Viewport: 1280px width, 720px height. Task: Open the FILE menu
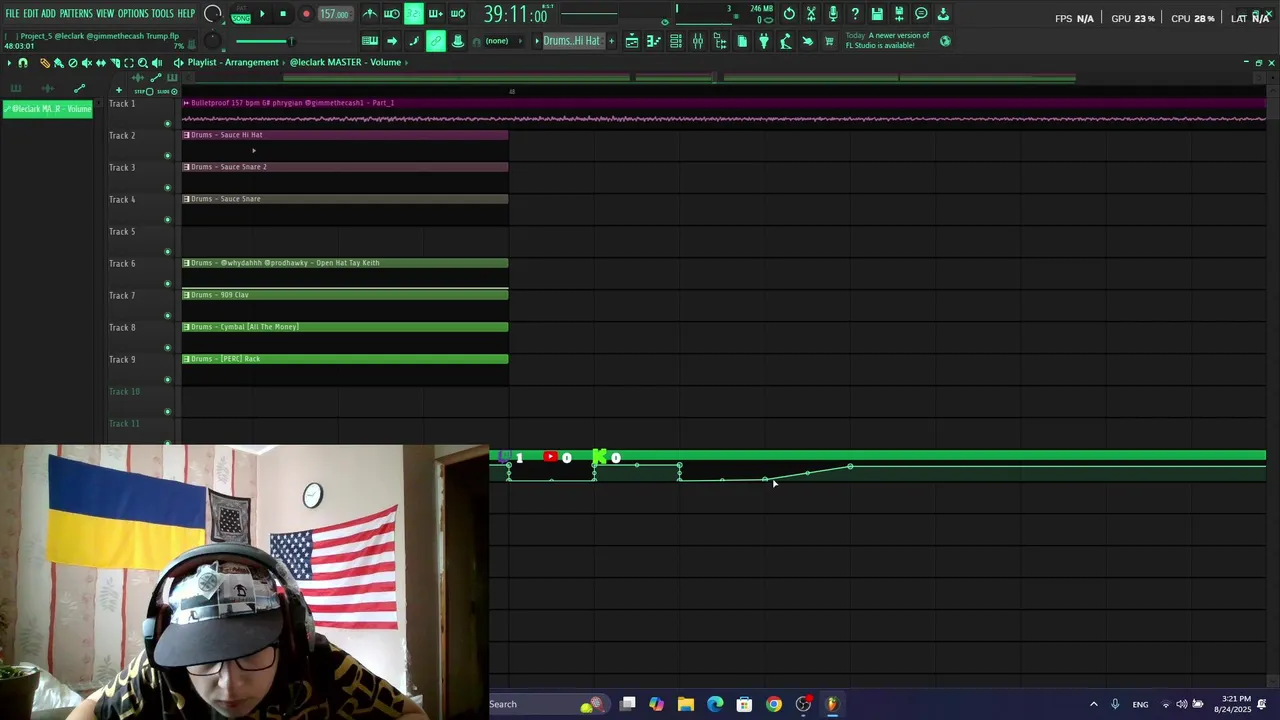(12, 14)
